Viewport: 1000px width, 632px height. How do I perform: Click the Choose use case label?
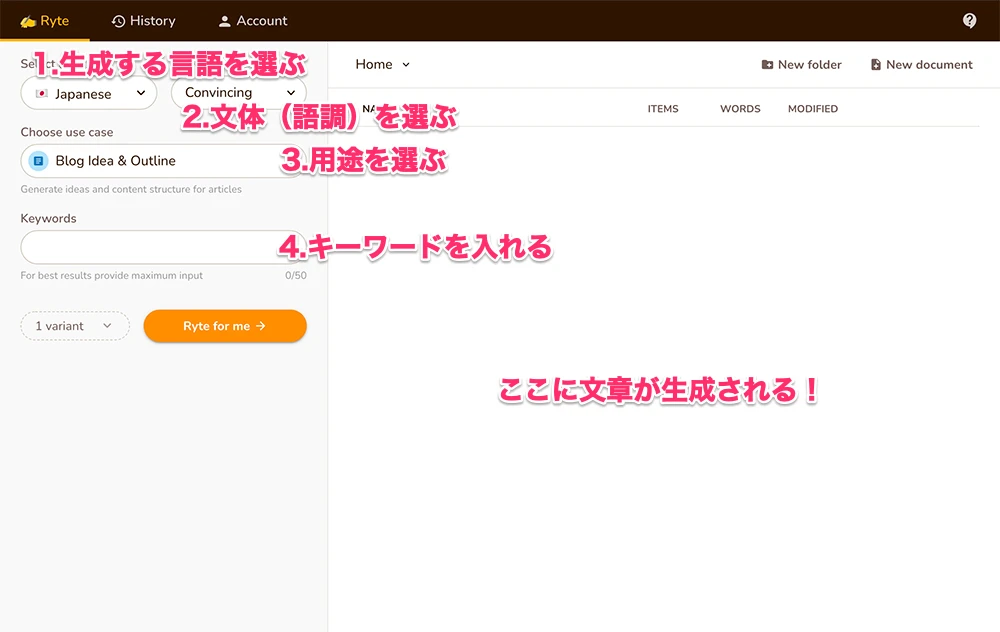(x=67, y=132)
